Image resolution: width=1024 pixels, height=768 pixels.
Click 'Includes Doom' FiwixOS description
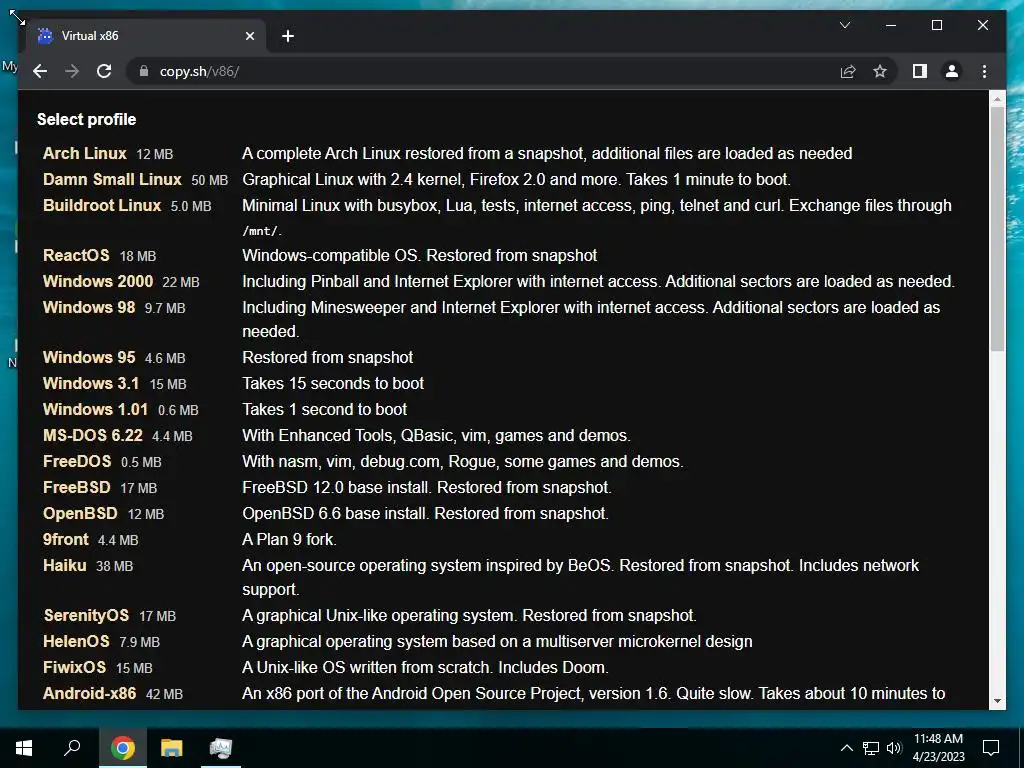coord(425,668)
